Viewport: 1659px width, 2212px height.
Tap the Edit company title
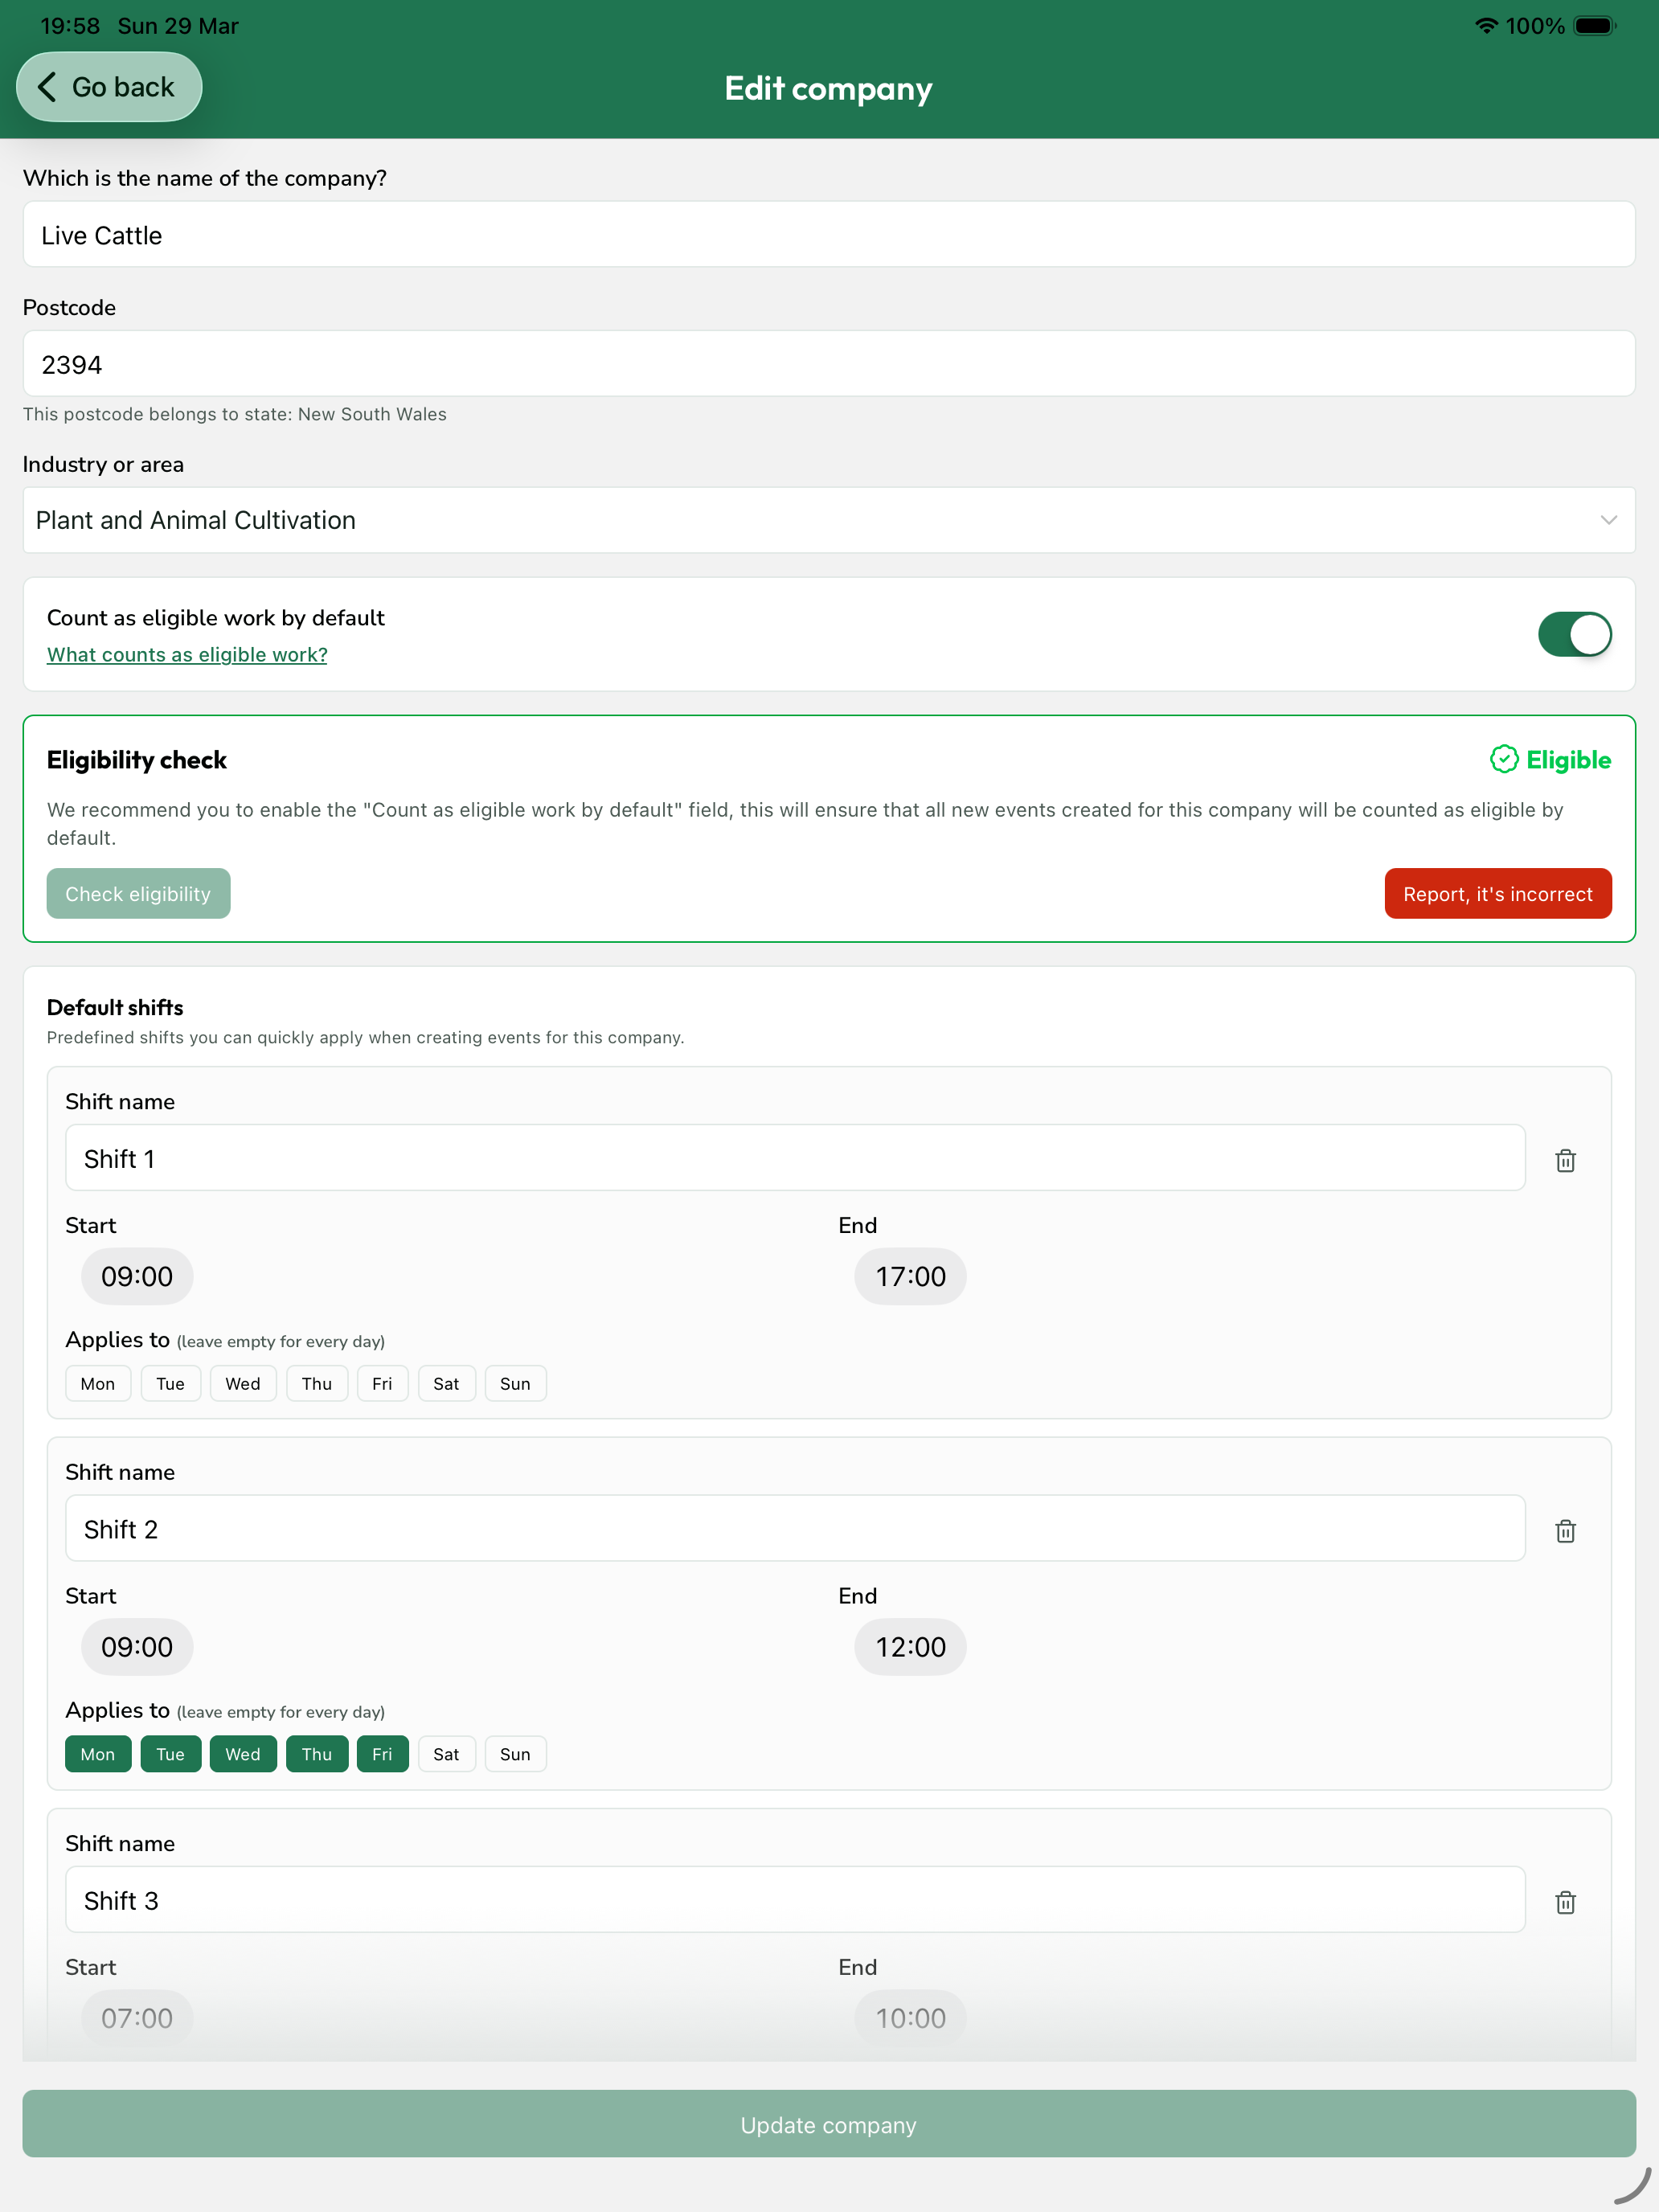pyautogui.click(x=829, y=88)
